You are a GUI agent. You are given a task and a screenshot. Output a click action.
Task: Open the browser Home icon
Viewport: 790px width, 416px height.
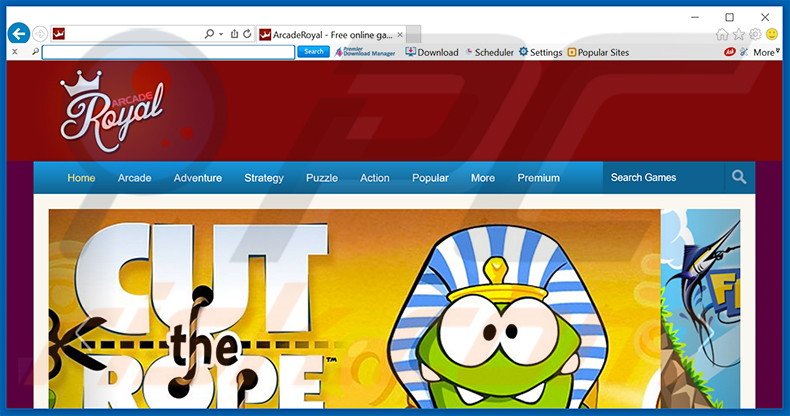(x=722, y=34)
